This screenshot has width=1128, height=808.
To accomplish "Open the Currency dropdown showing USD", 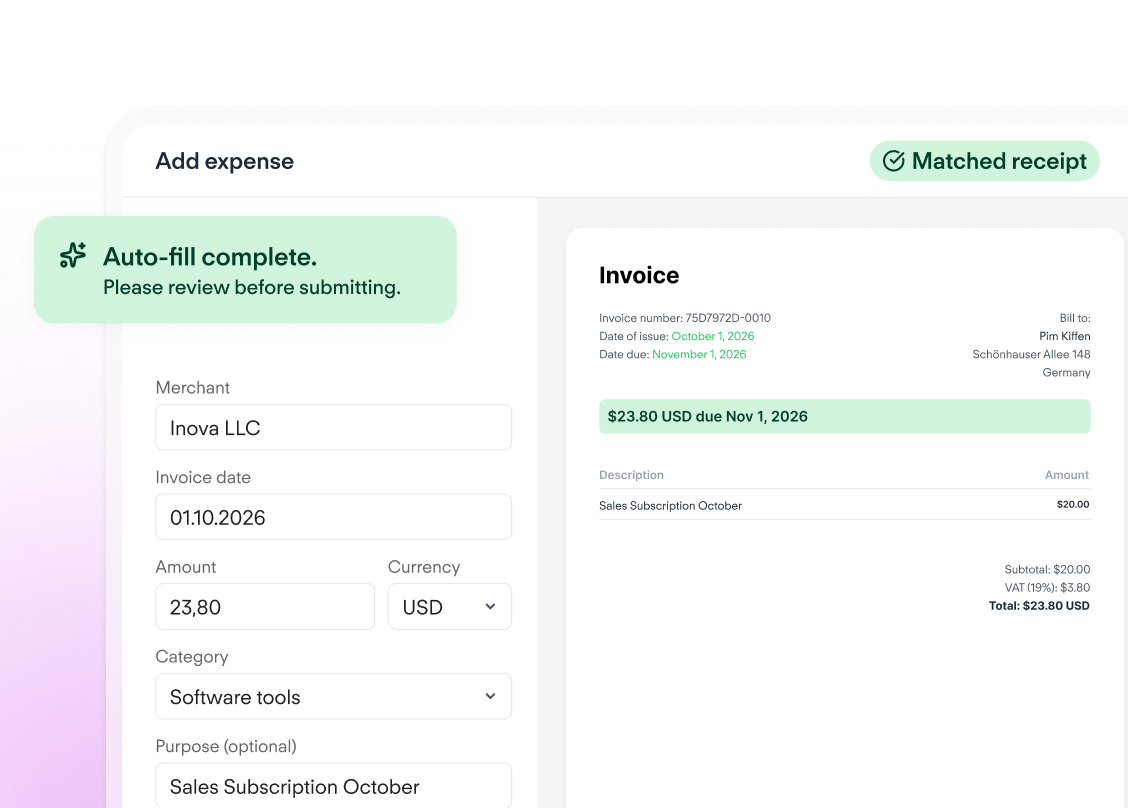I will coord(450,607).
